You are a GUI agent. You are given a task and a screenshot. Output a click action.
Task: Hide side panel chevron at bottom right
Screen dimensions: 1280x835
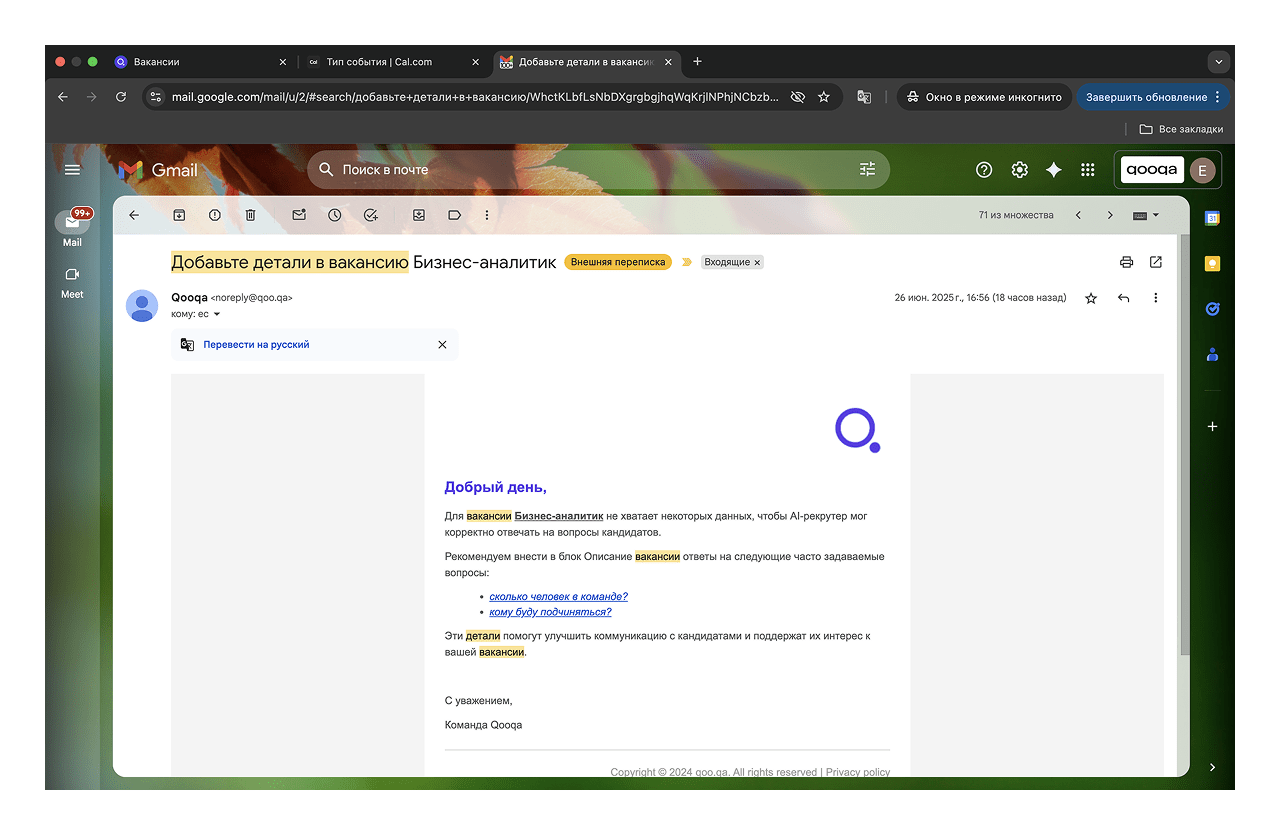coord(1212,767)
